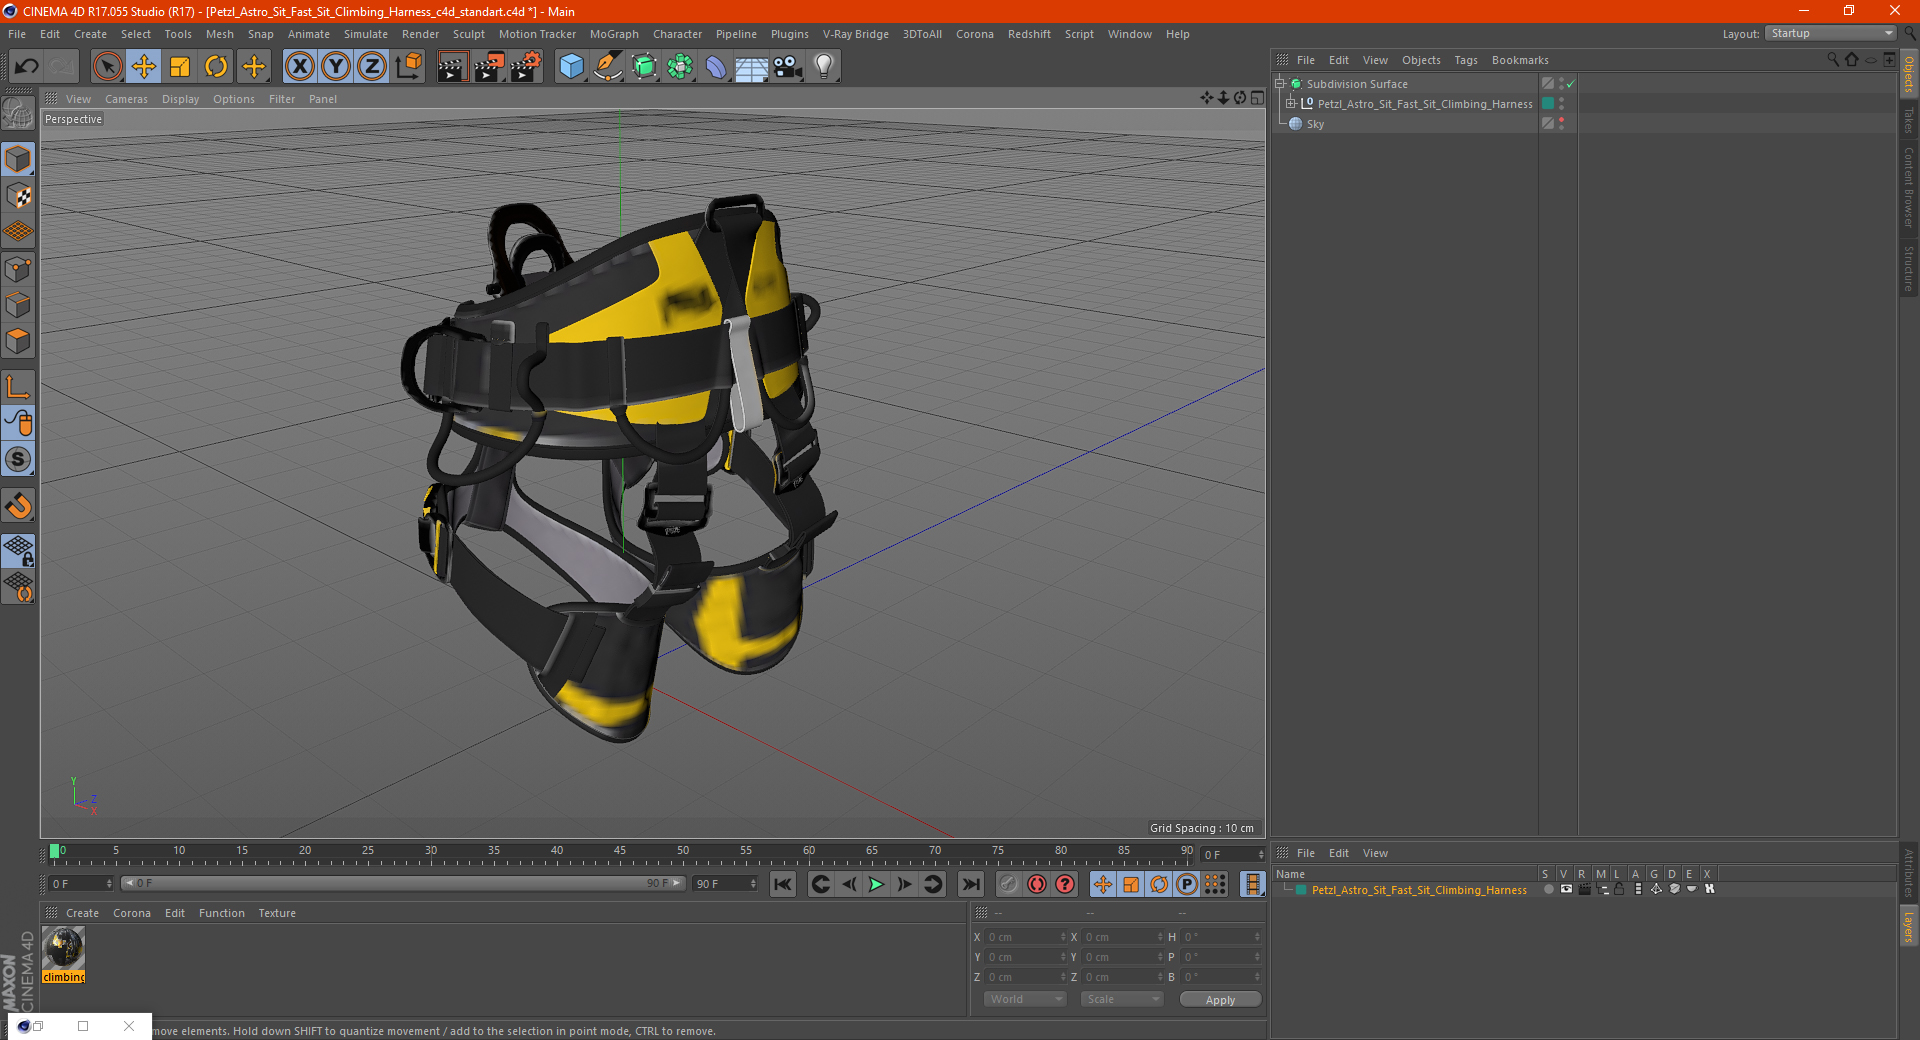Select Points mode in left sidebar

[x=18, y=269]
